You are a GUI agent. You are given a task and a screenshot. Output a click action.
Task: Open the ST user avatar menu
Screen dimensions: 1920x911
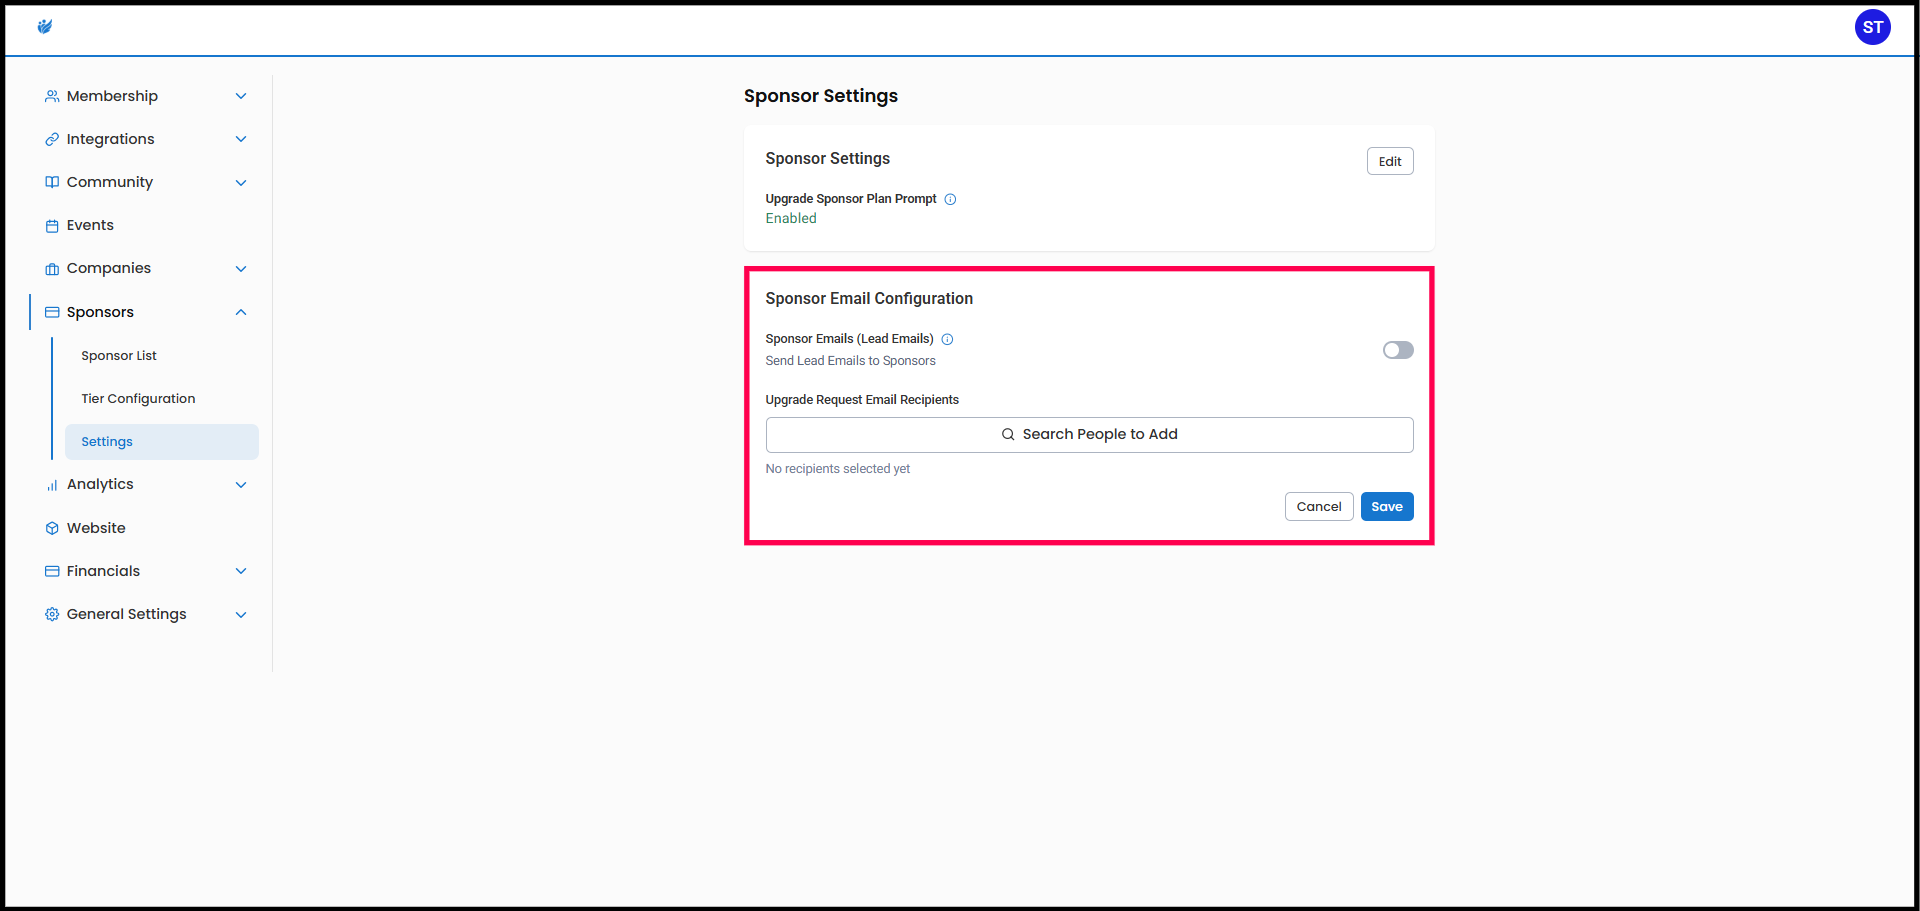pos(1872,27)
